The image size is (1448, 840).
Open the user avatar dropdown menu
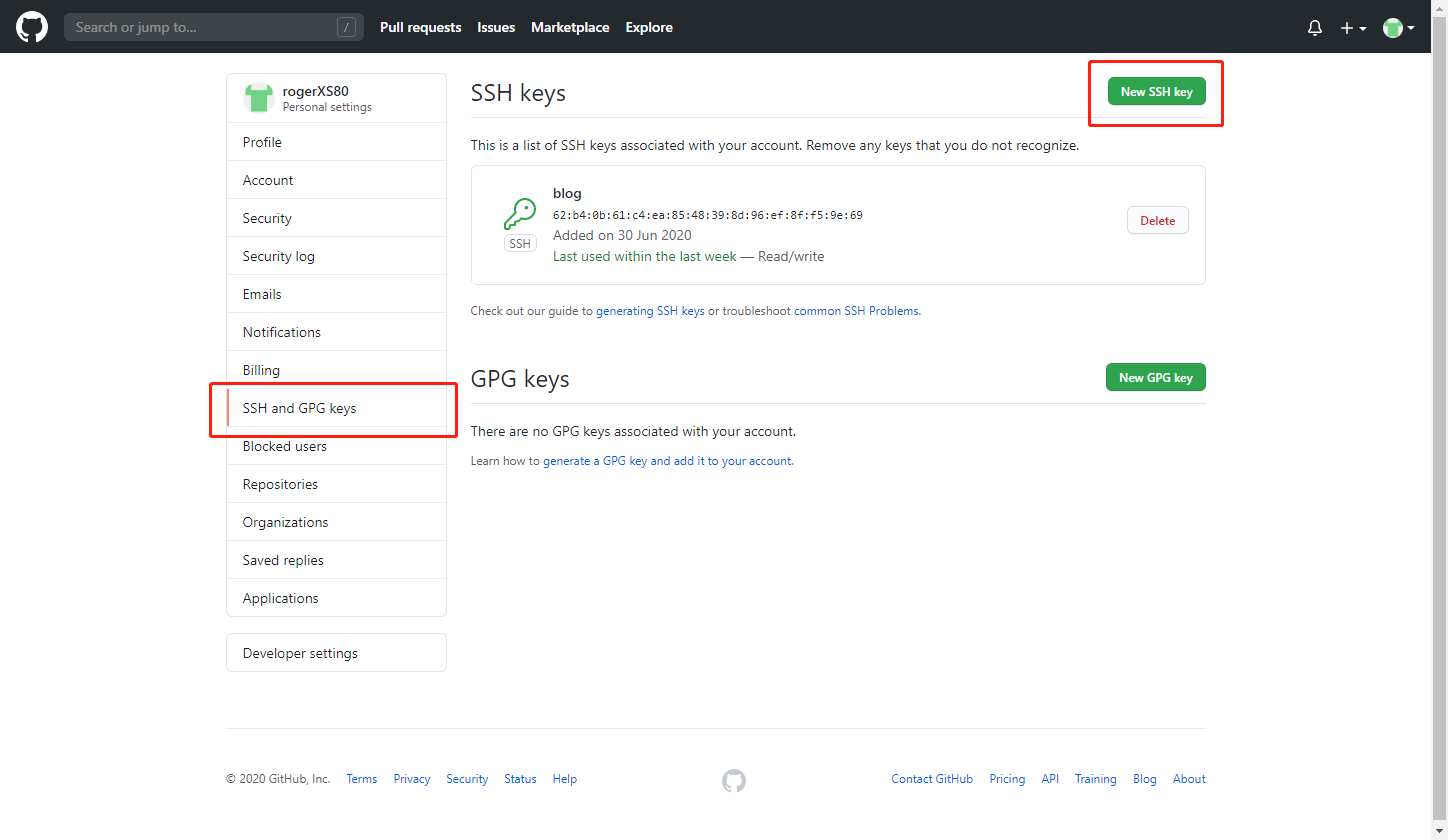(1398, 28)
